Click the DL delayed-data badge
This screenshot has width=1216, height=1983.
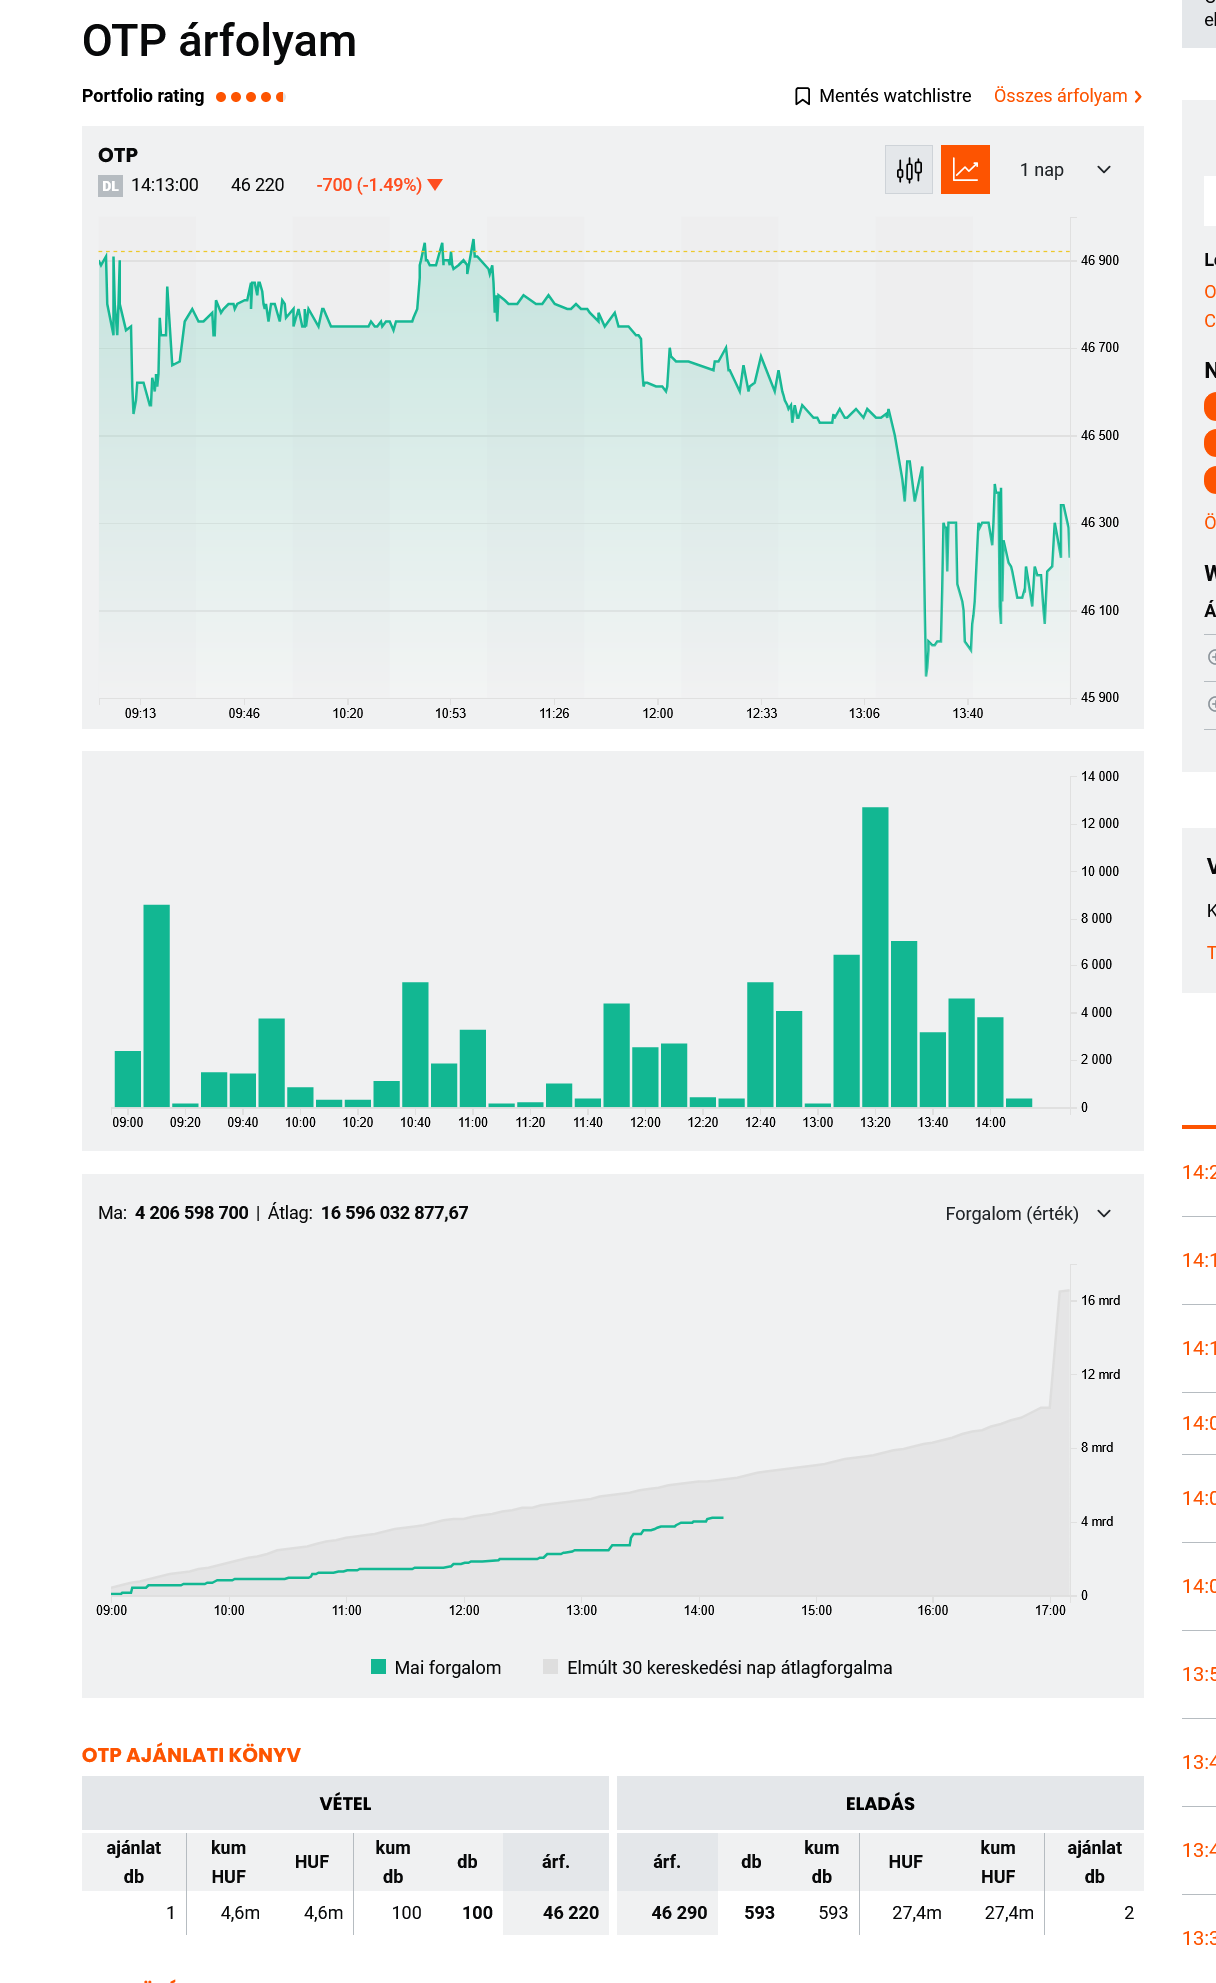(110, 185)
